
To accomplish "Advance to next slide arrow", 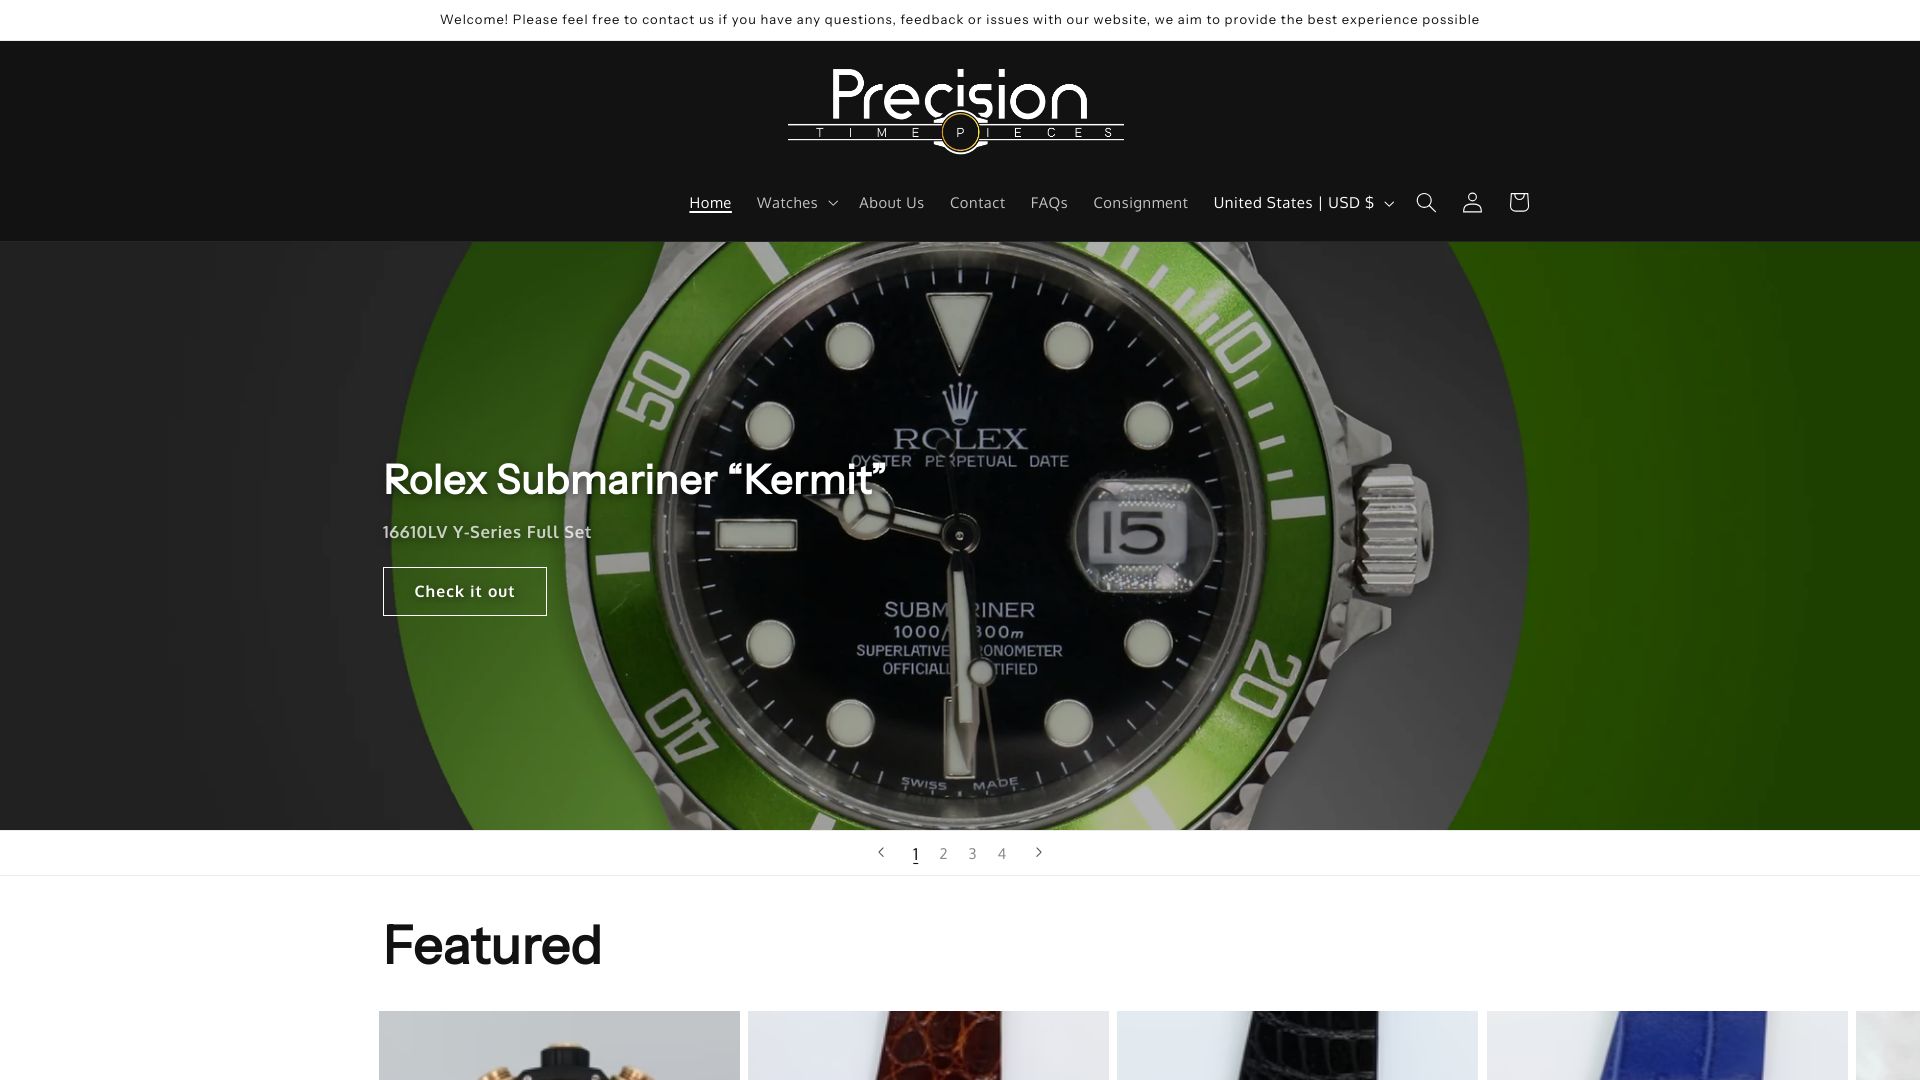I will pyautogui.click(x=1039, y=853).
